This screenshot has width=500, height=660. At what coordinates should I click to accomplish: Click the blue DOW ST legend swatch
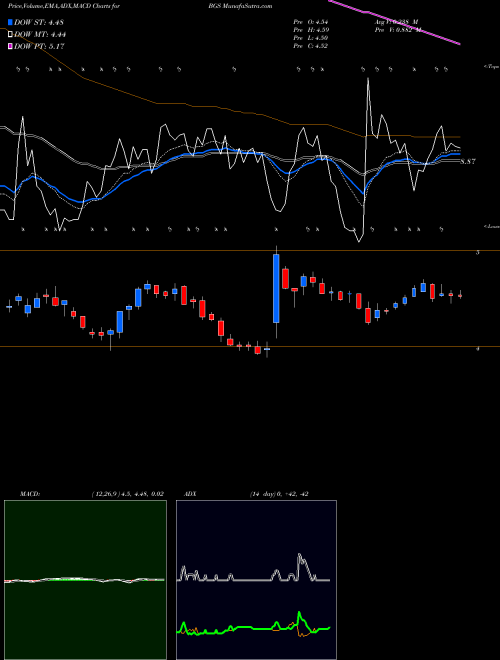click(x=10, y=22)
